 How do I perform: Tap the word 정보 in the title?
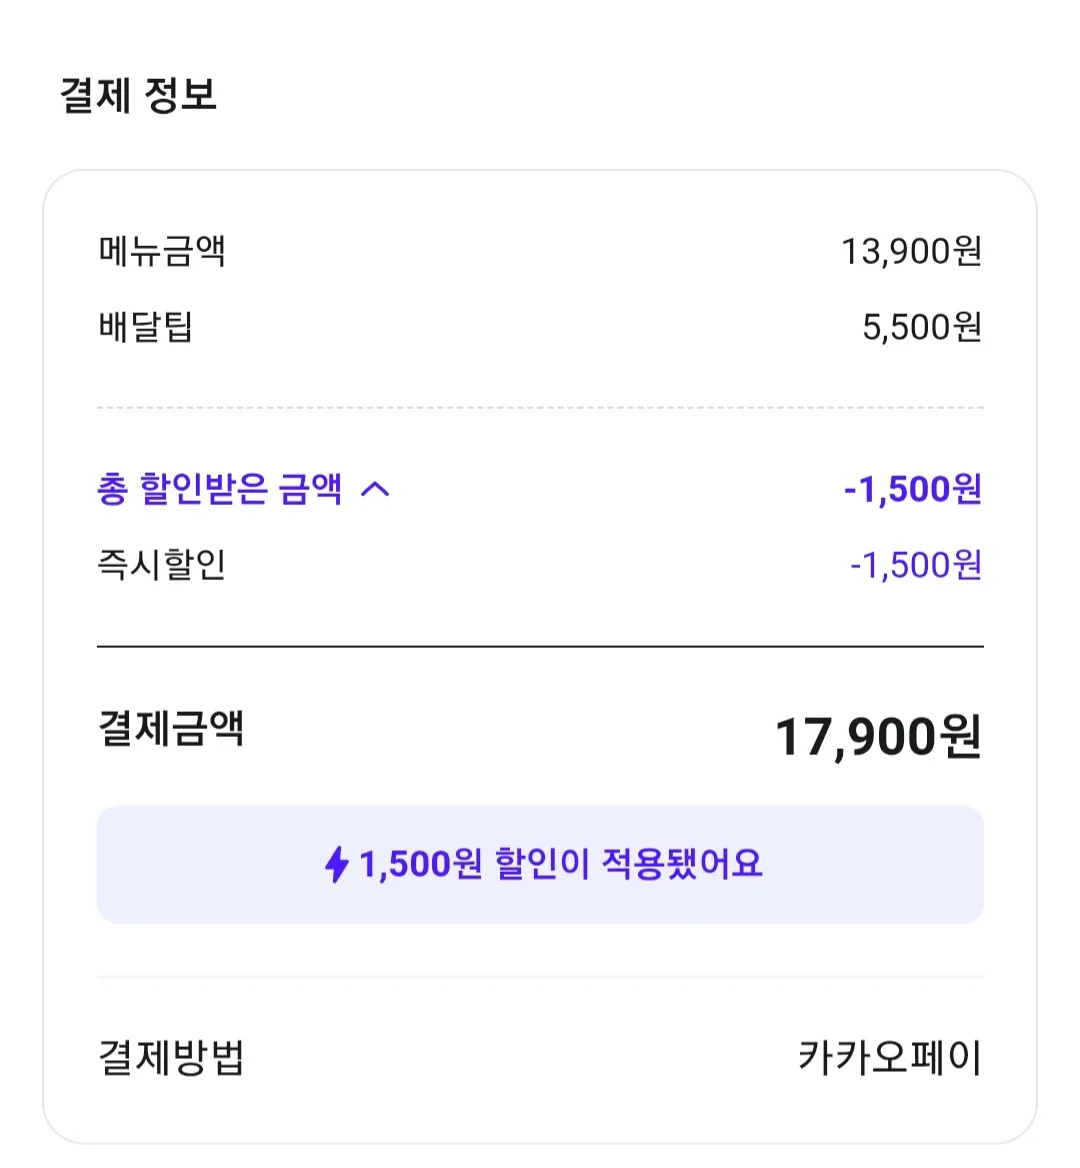tap(180, 95)
